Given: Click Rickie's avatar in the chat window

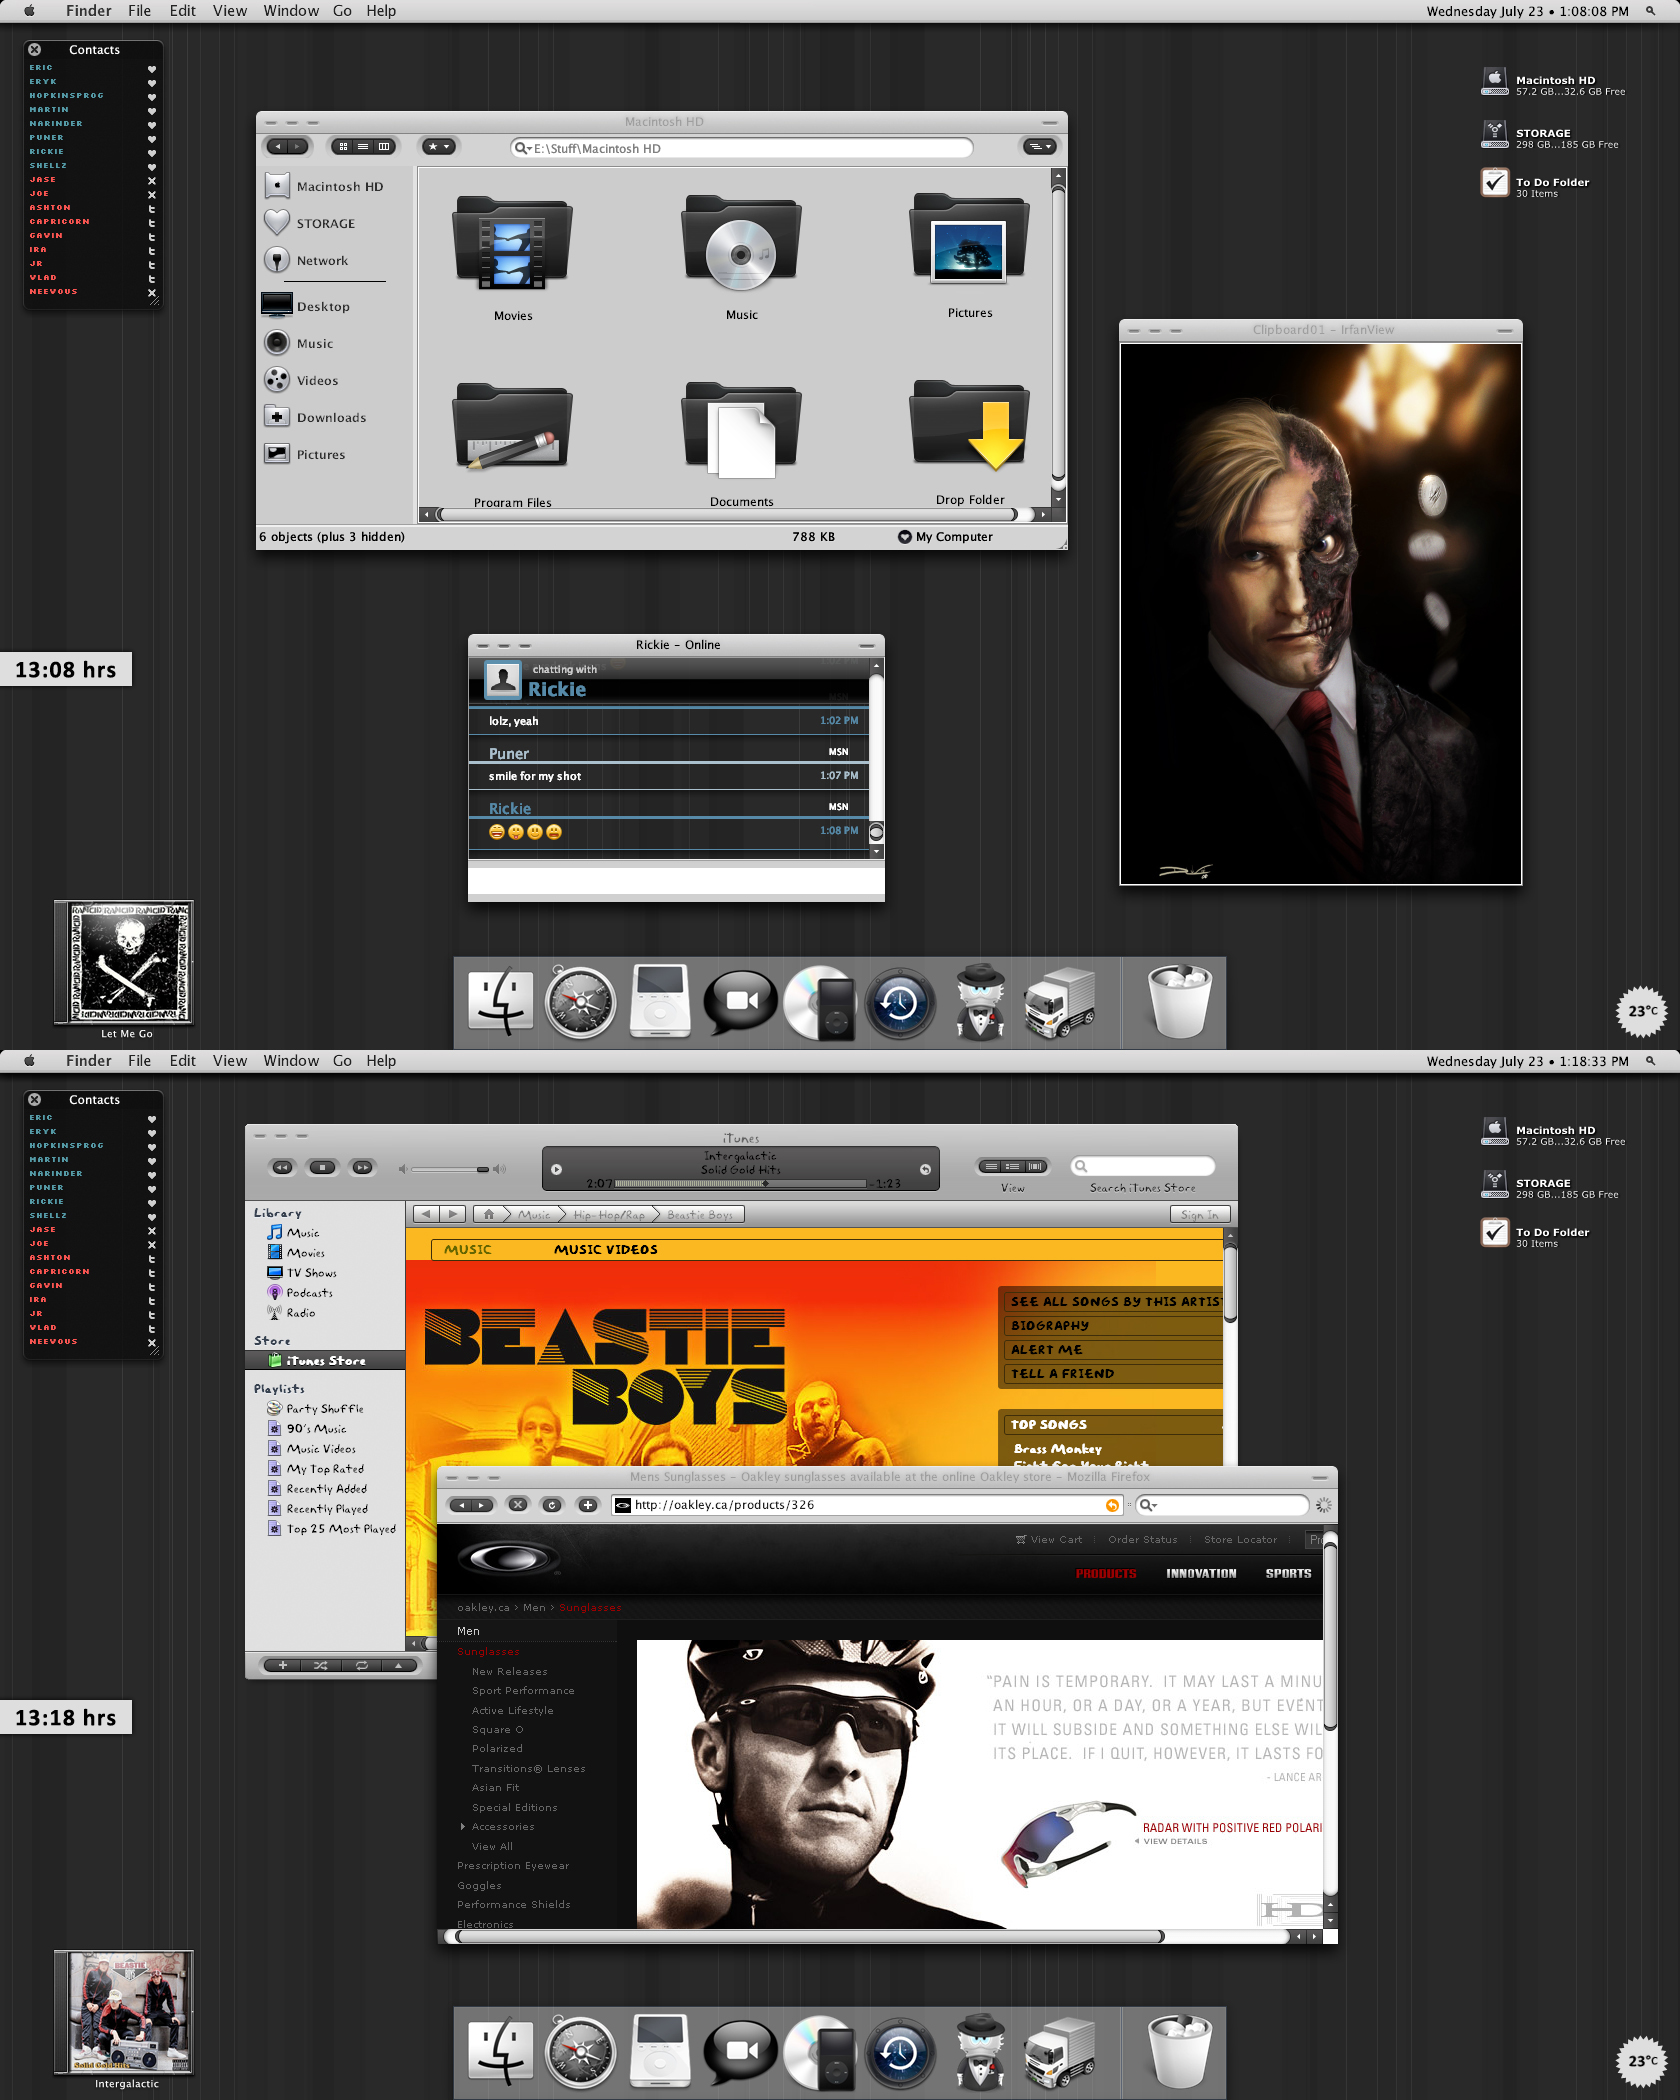Looking at the screenshot, I should 503,680.
